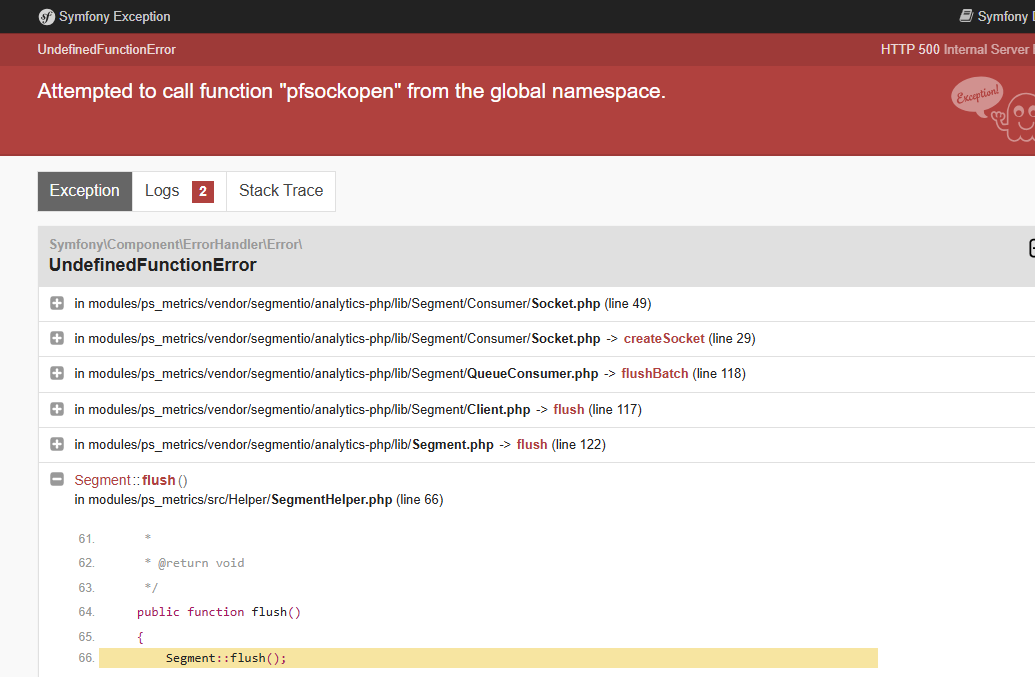The image size is (1035, 677).
Task: Open the Stack Trace tab
Action: click(281, 191)
